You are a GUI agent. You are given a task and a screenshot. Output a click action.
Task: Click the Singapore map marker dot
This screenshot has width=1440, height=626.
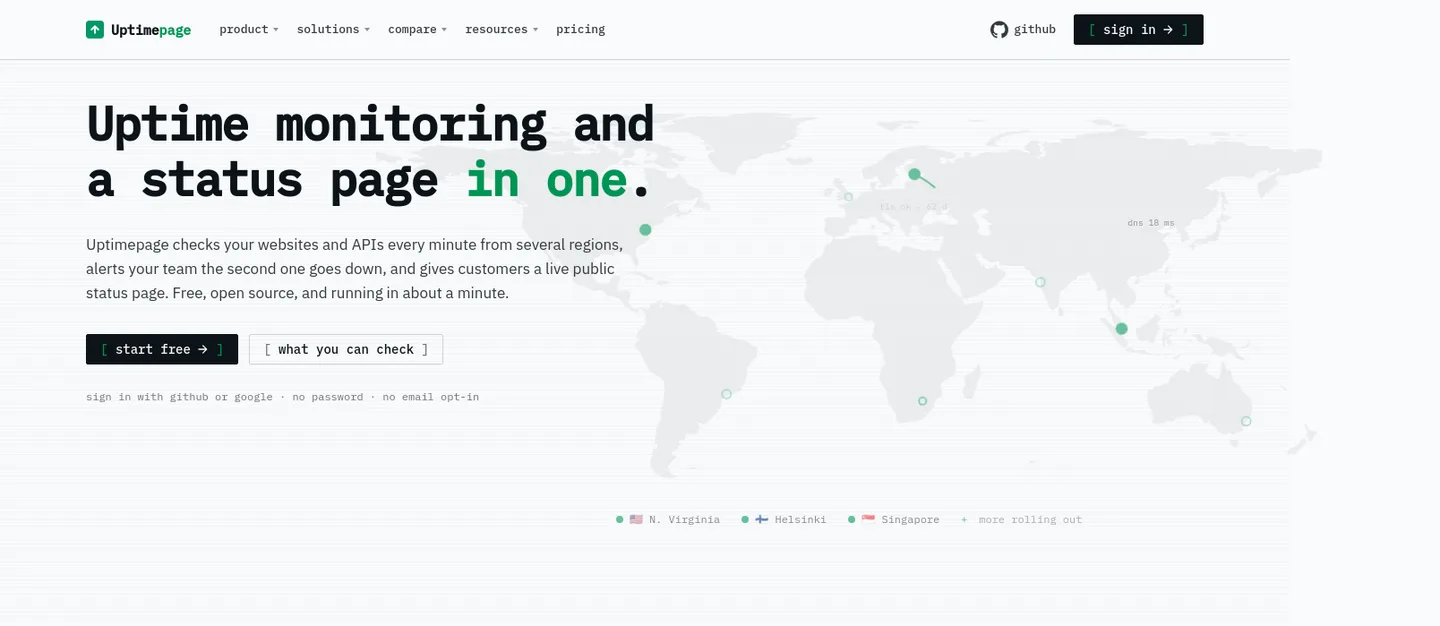click(x=1122, y=329)
